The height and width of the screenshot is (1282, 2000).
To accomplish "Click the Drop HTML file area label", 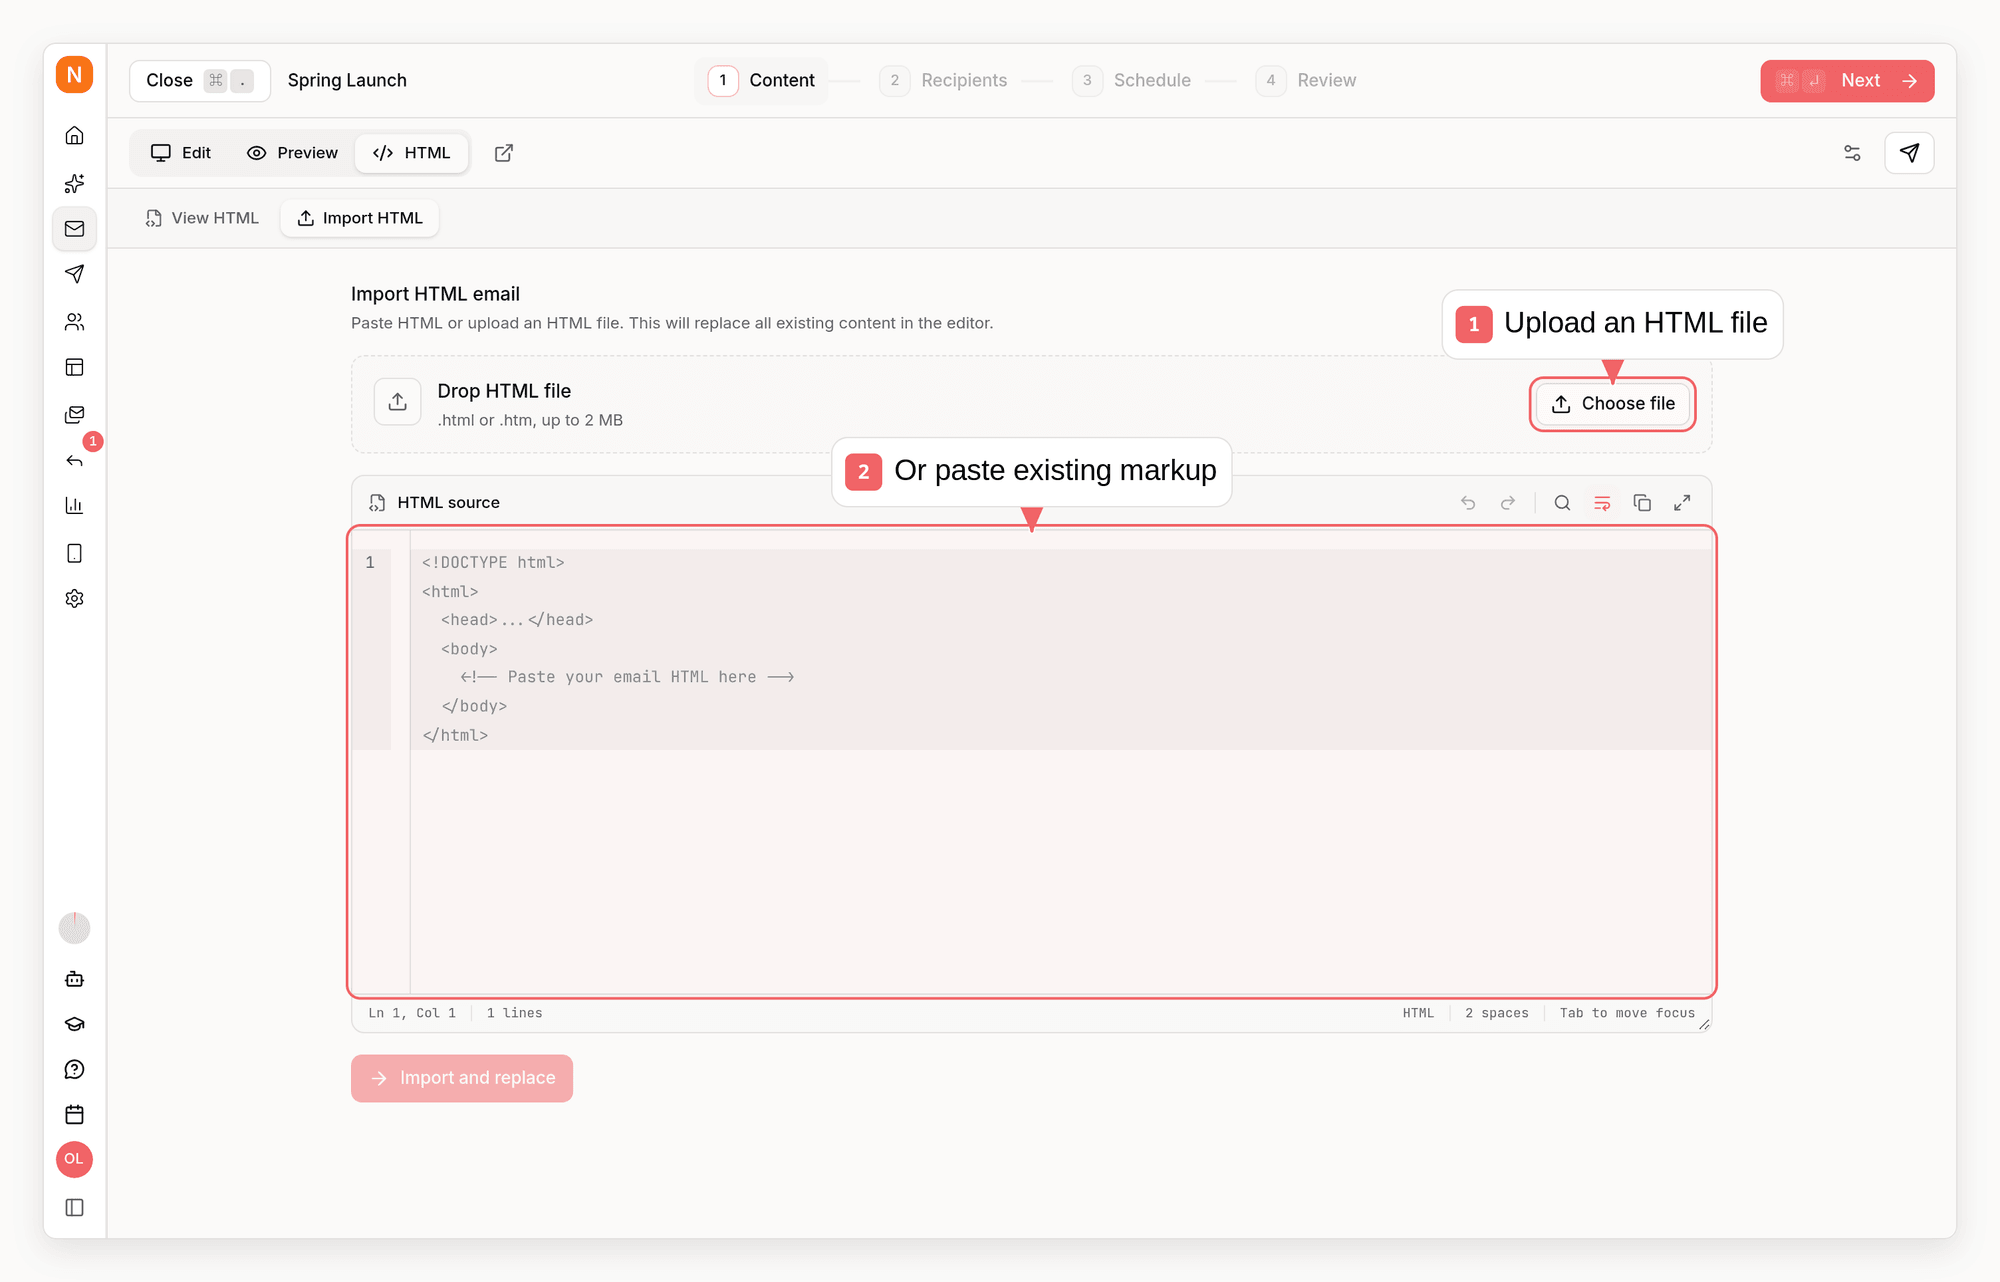I will pos(504,391).
